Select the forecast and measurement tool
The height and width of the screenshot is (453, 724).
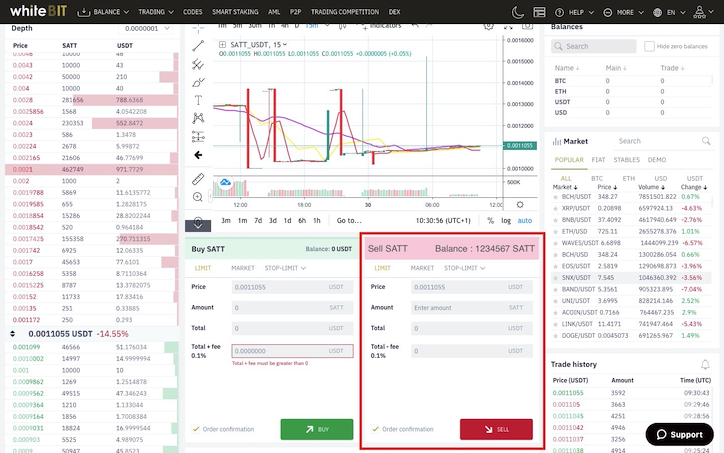pos(198,136)
